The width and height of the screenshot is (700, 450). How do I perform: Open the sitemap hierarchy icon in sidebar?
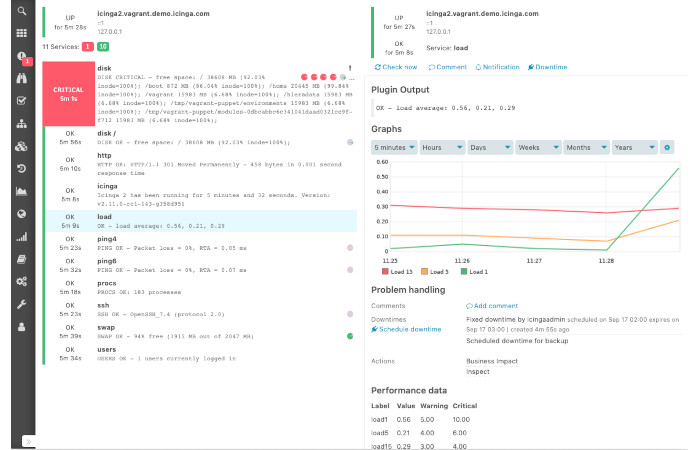click(x=21, y=124)
